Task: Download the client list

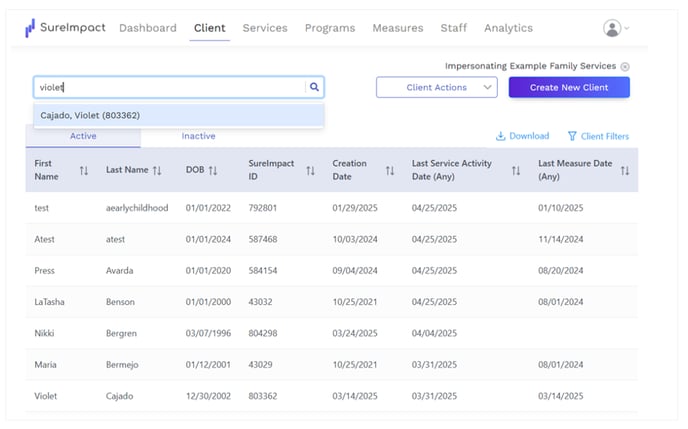Action: (x=523, y=136)
